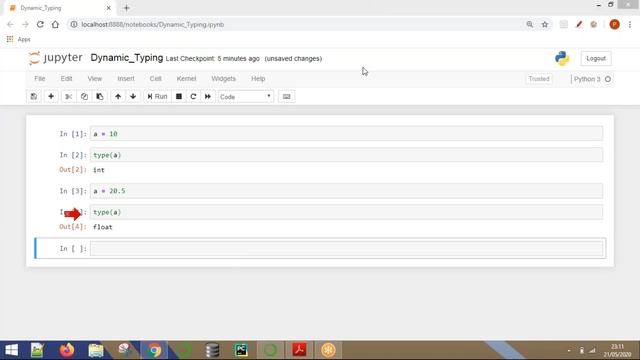Open the Windows Start menu
Image resolution: width=640 pixels, height=360 pixels.
tap(11, 350)
